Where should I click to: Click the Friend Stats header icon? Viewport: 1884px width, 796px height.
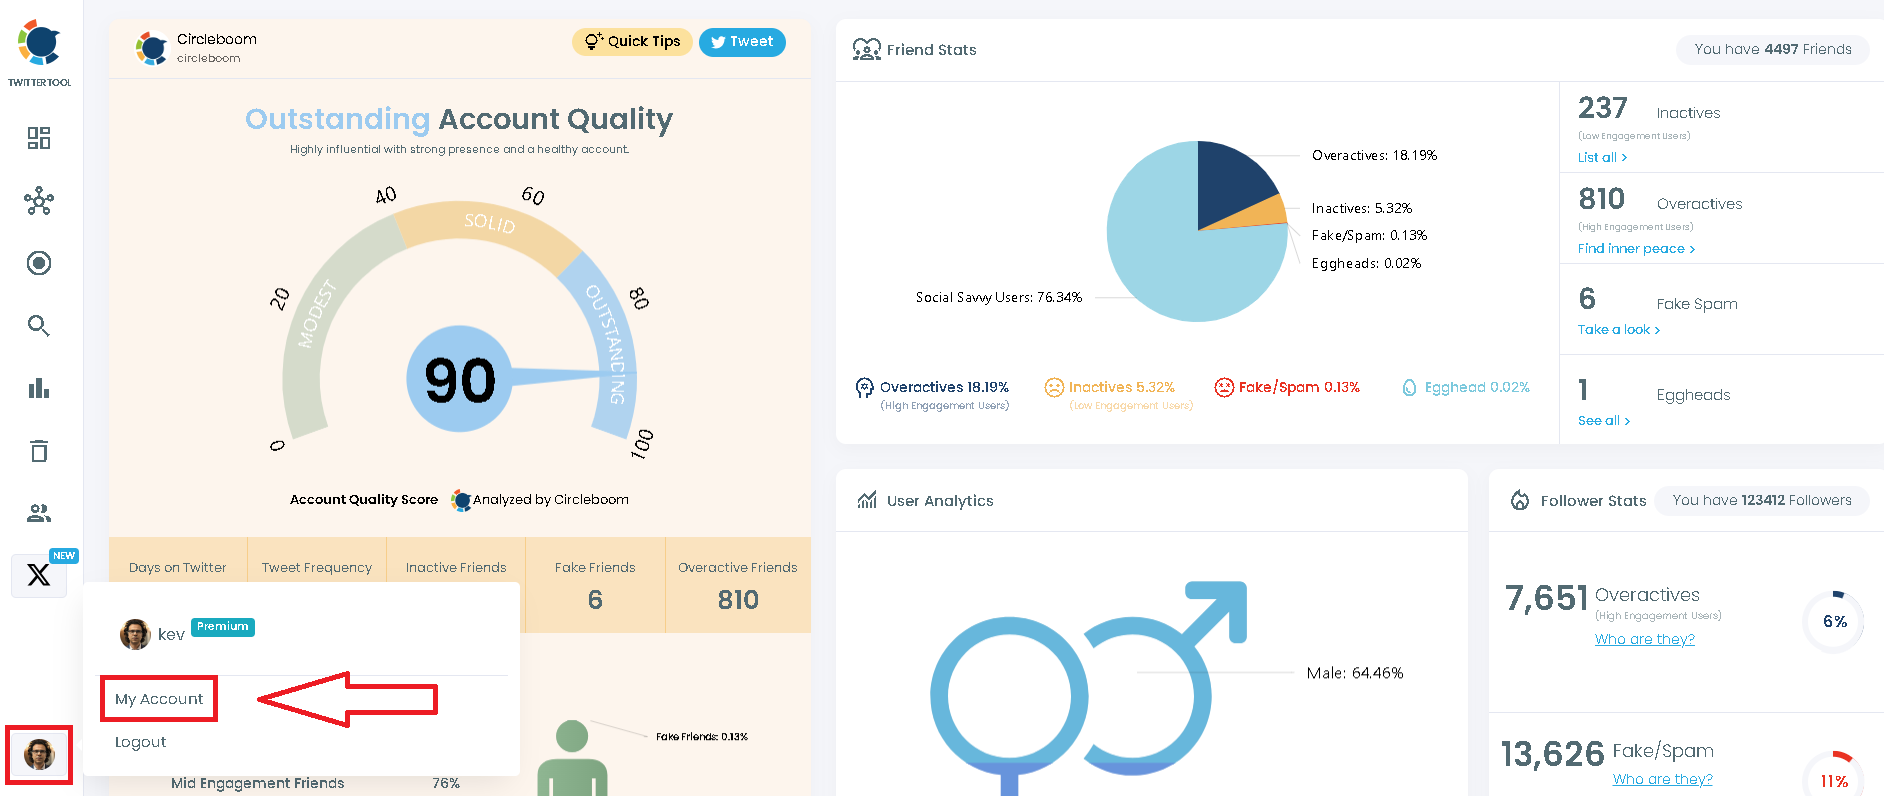(866, 49)
